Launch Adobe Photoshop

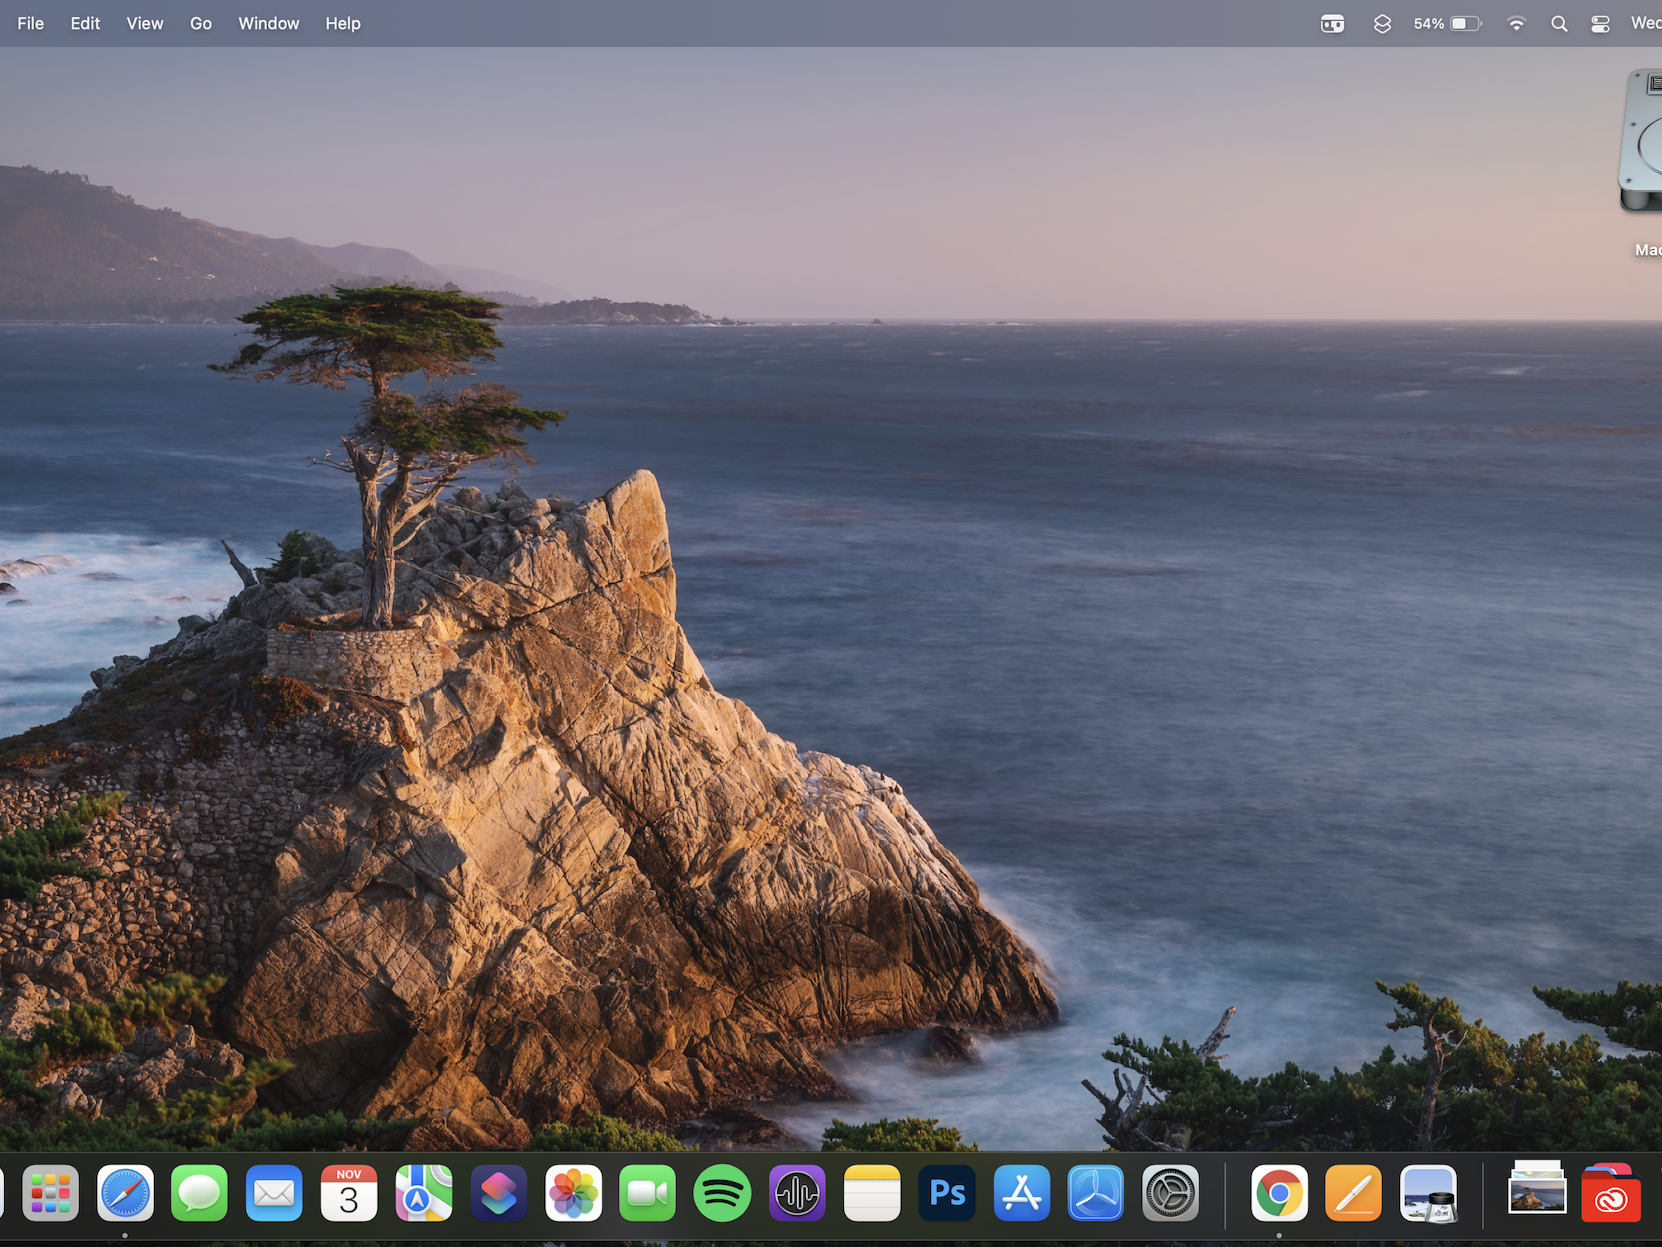click(x=946, y=1193)
